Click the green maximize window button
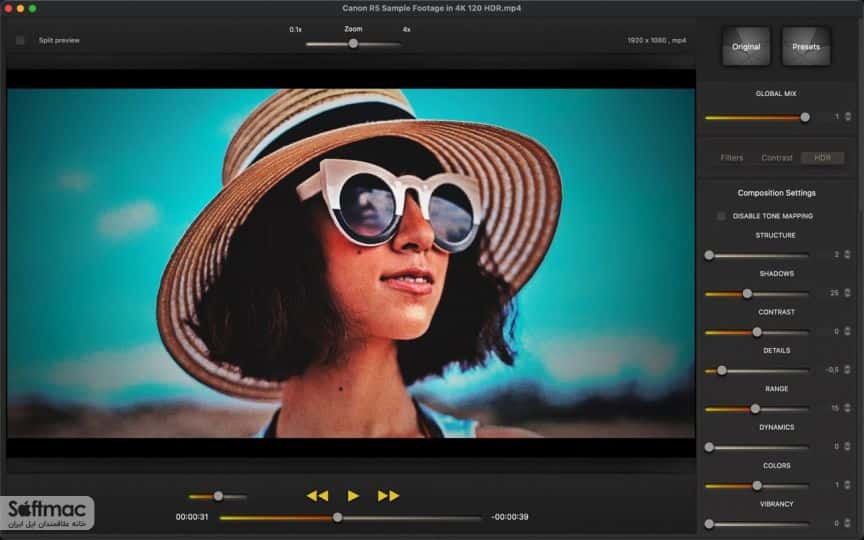Screen dimensions: 864x540 tap(33, 8)
